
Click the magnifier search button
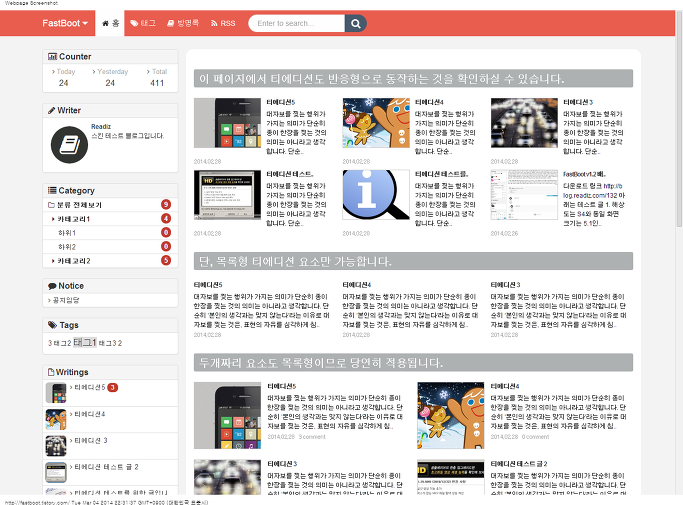(x=355, y=23)
